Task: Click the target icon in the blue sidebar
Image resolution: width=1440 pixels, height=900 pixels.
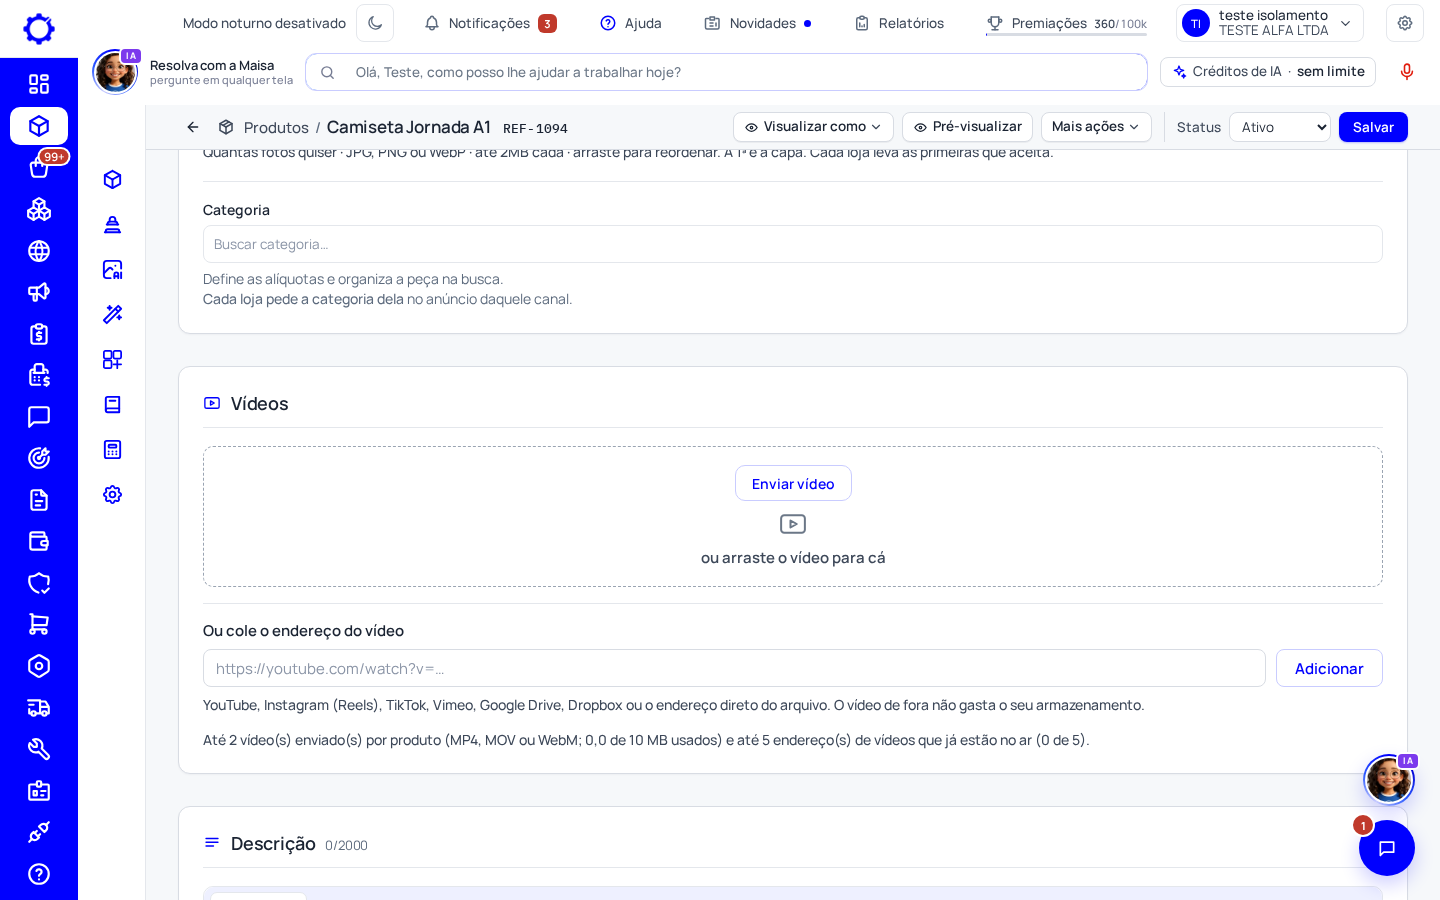Action: coord(39,458)
